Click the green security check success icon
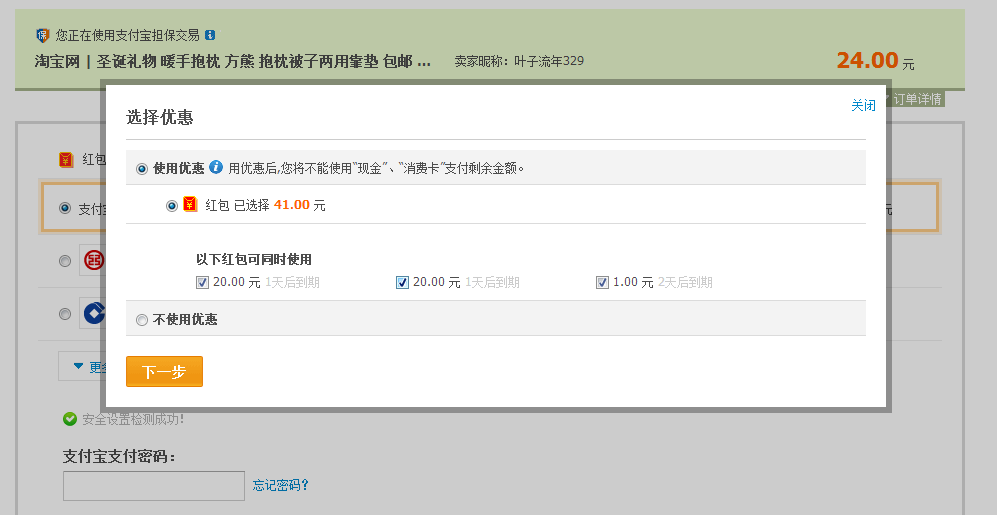The image size is (997, 515). coord(69,419)
